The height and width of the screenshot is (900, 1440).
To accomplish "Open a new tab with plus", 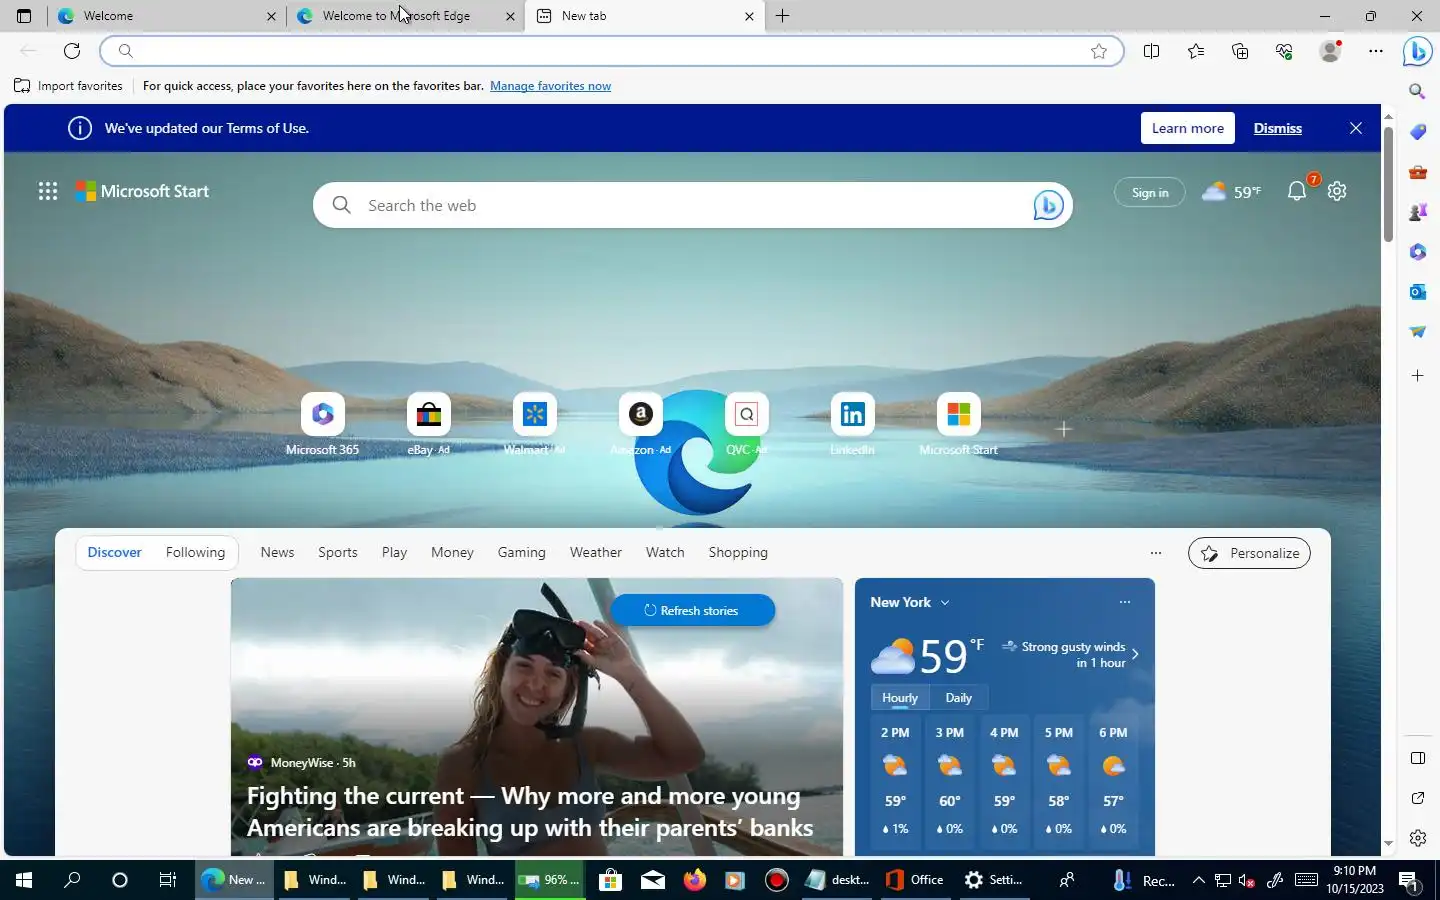I will pyautogui.click(x=783, y=16).
